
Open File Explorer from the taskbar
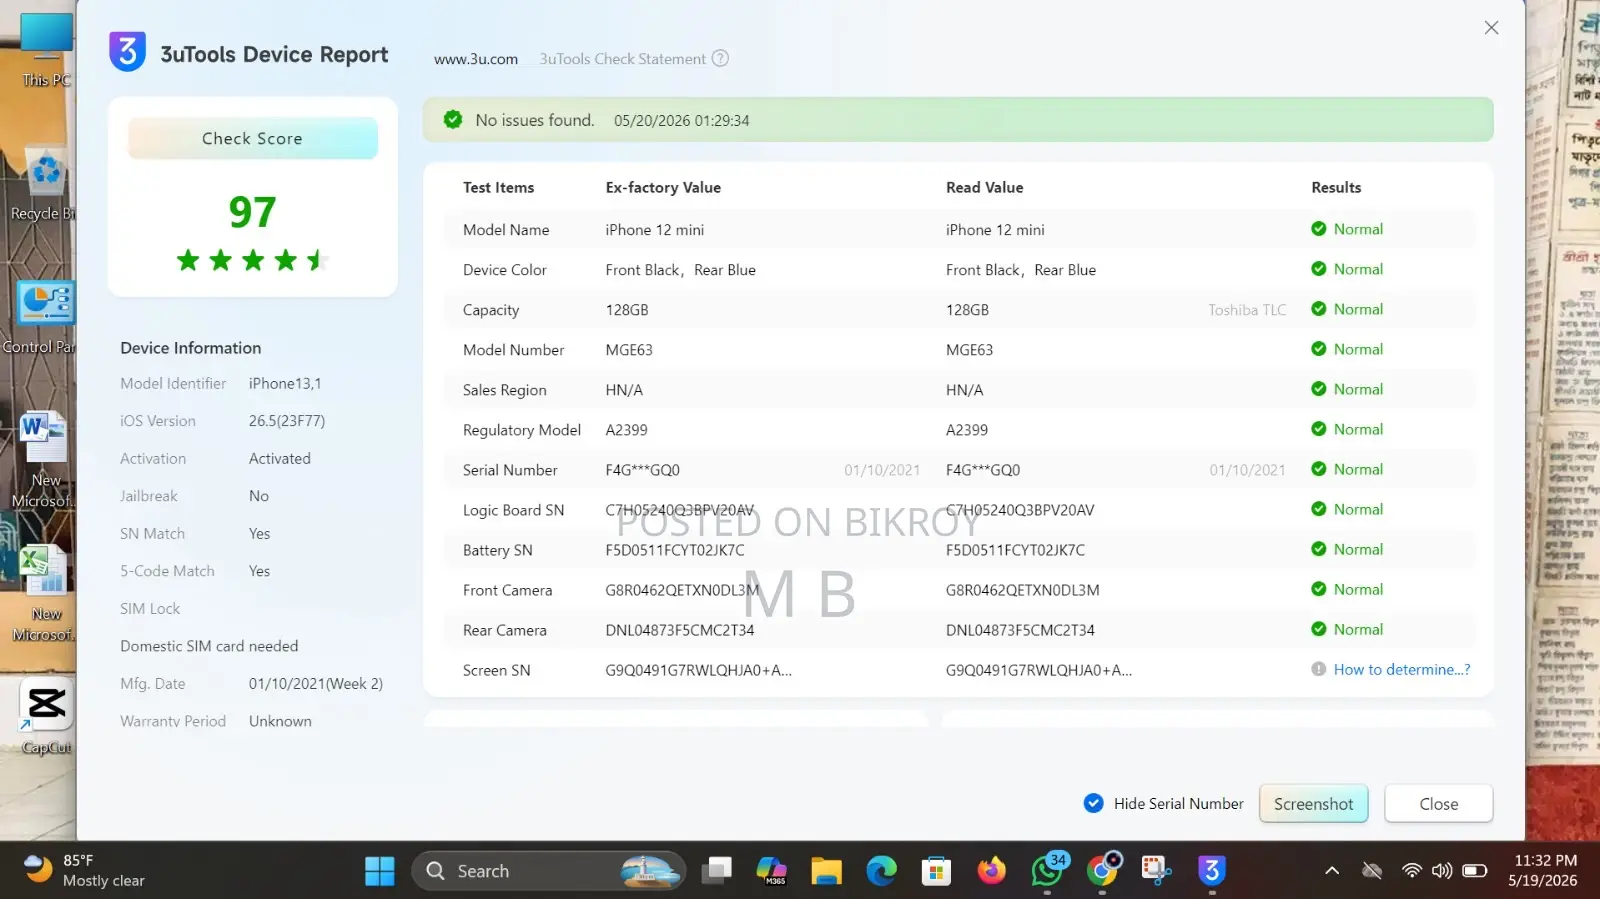tap(826, 871)
